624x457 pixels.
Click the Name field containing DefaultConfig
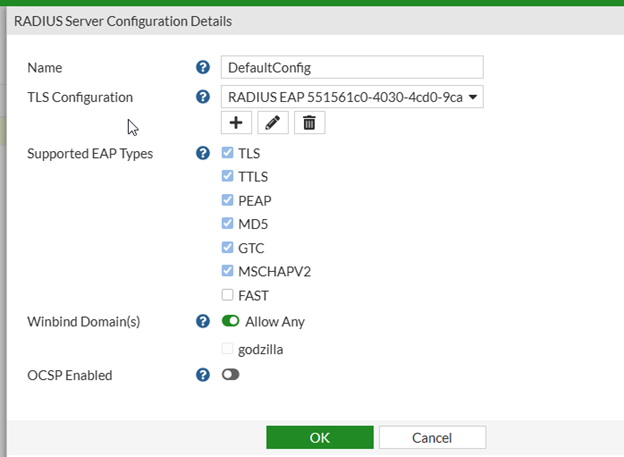(x=351, y=67)
